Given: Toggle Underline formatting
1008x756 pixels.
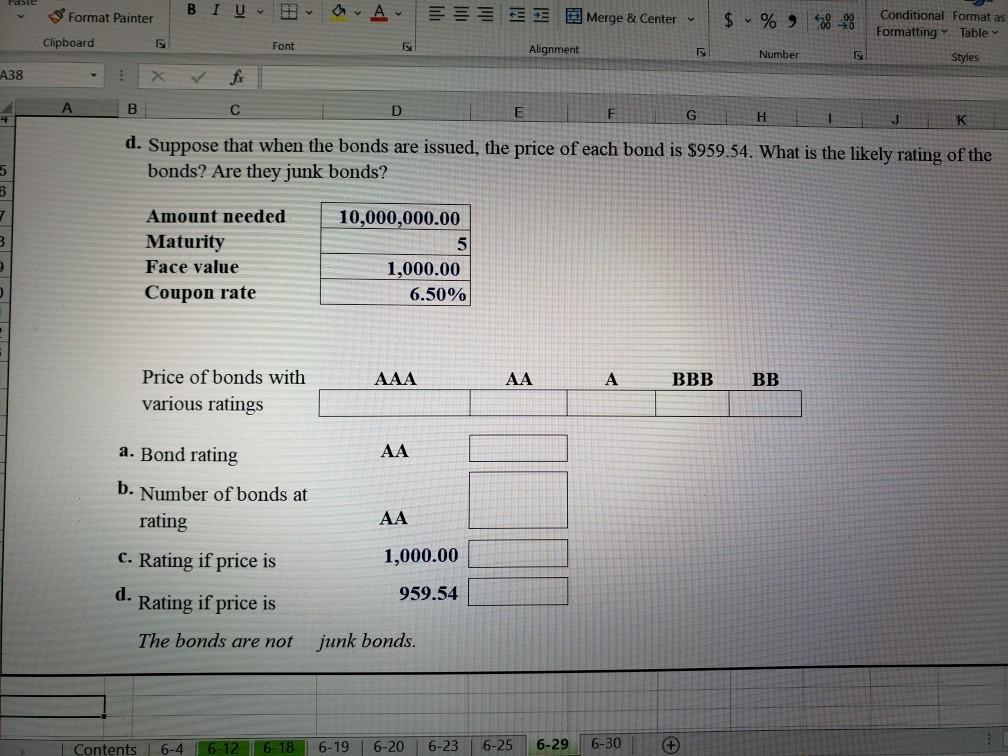Looking at the screenshot, I should (240, 10).
